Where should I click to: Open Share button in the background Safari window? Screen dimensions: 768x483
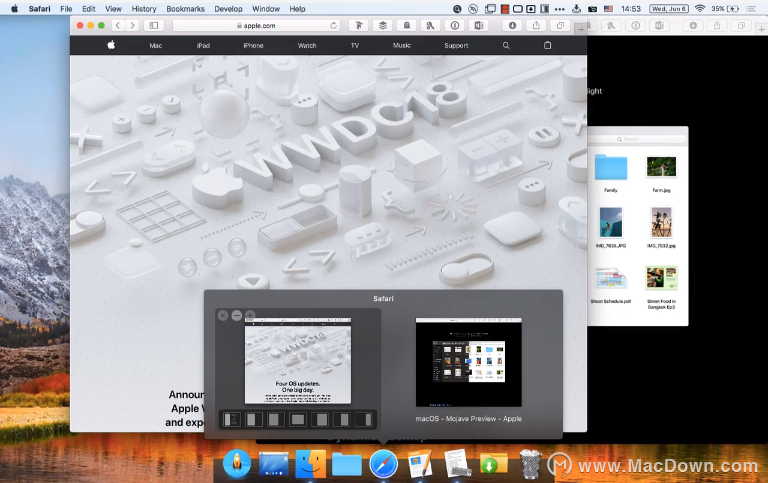(x=717, y=25)
